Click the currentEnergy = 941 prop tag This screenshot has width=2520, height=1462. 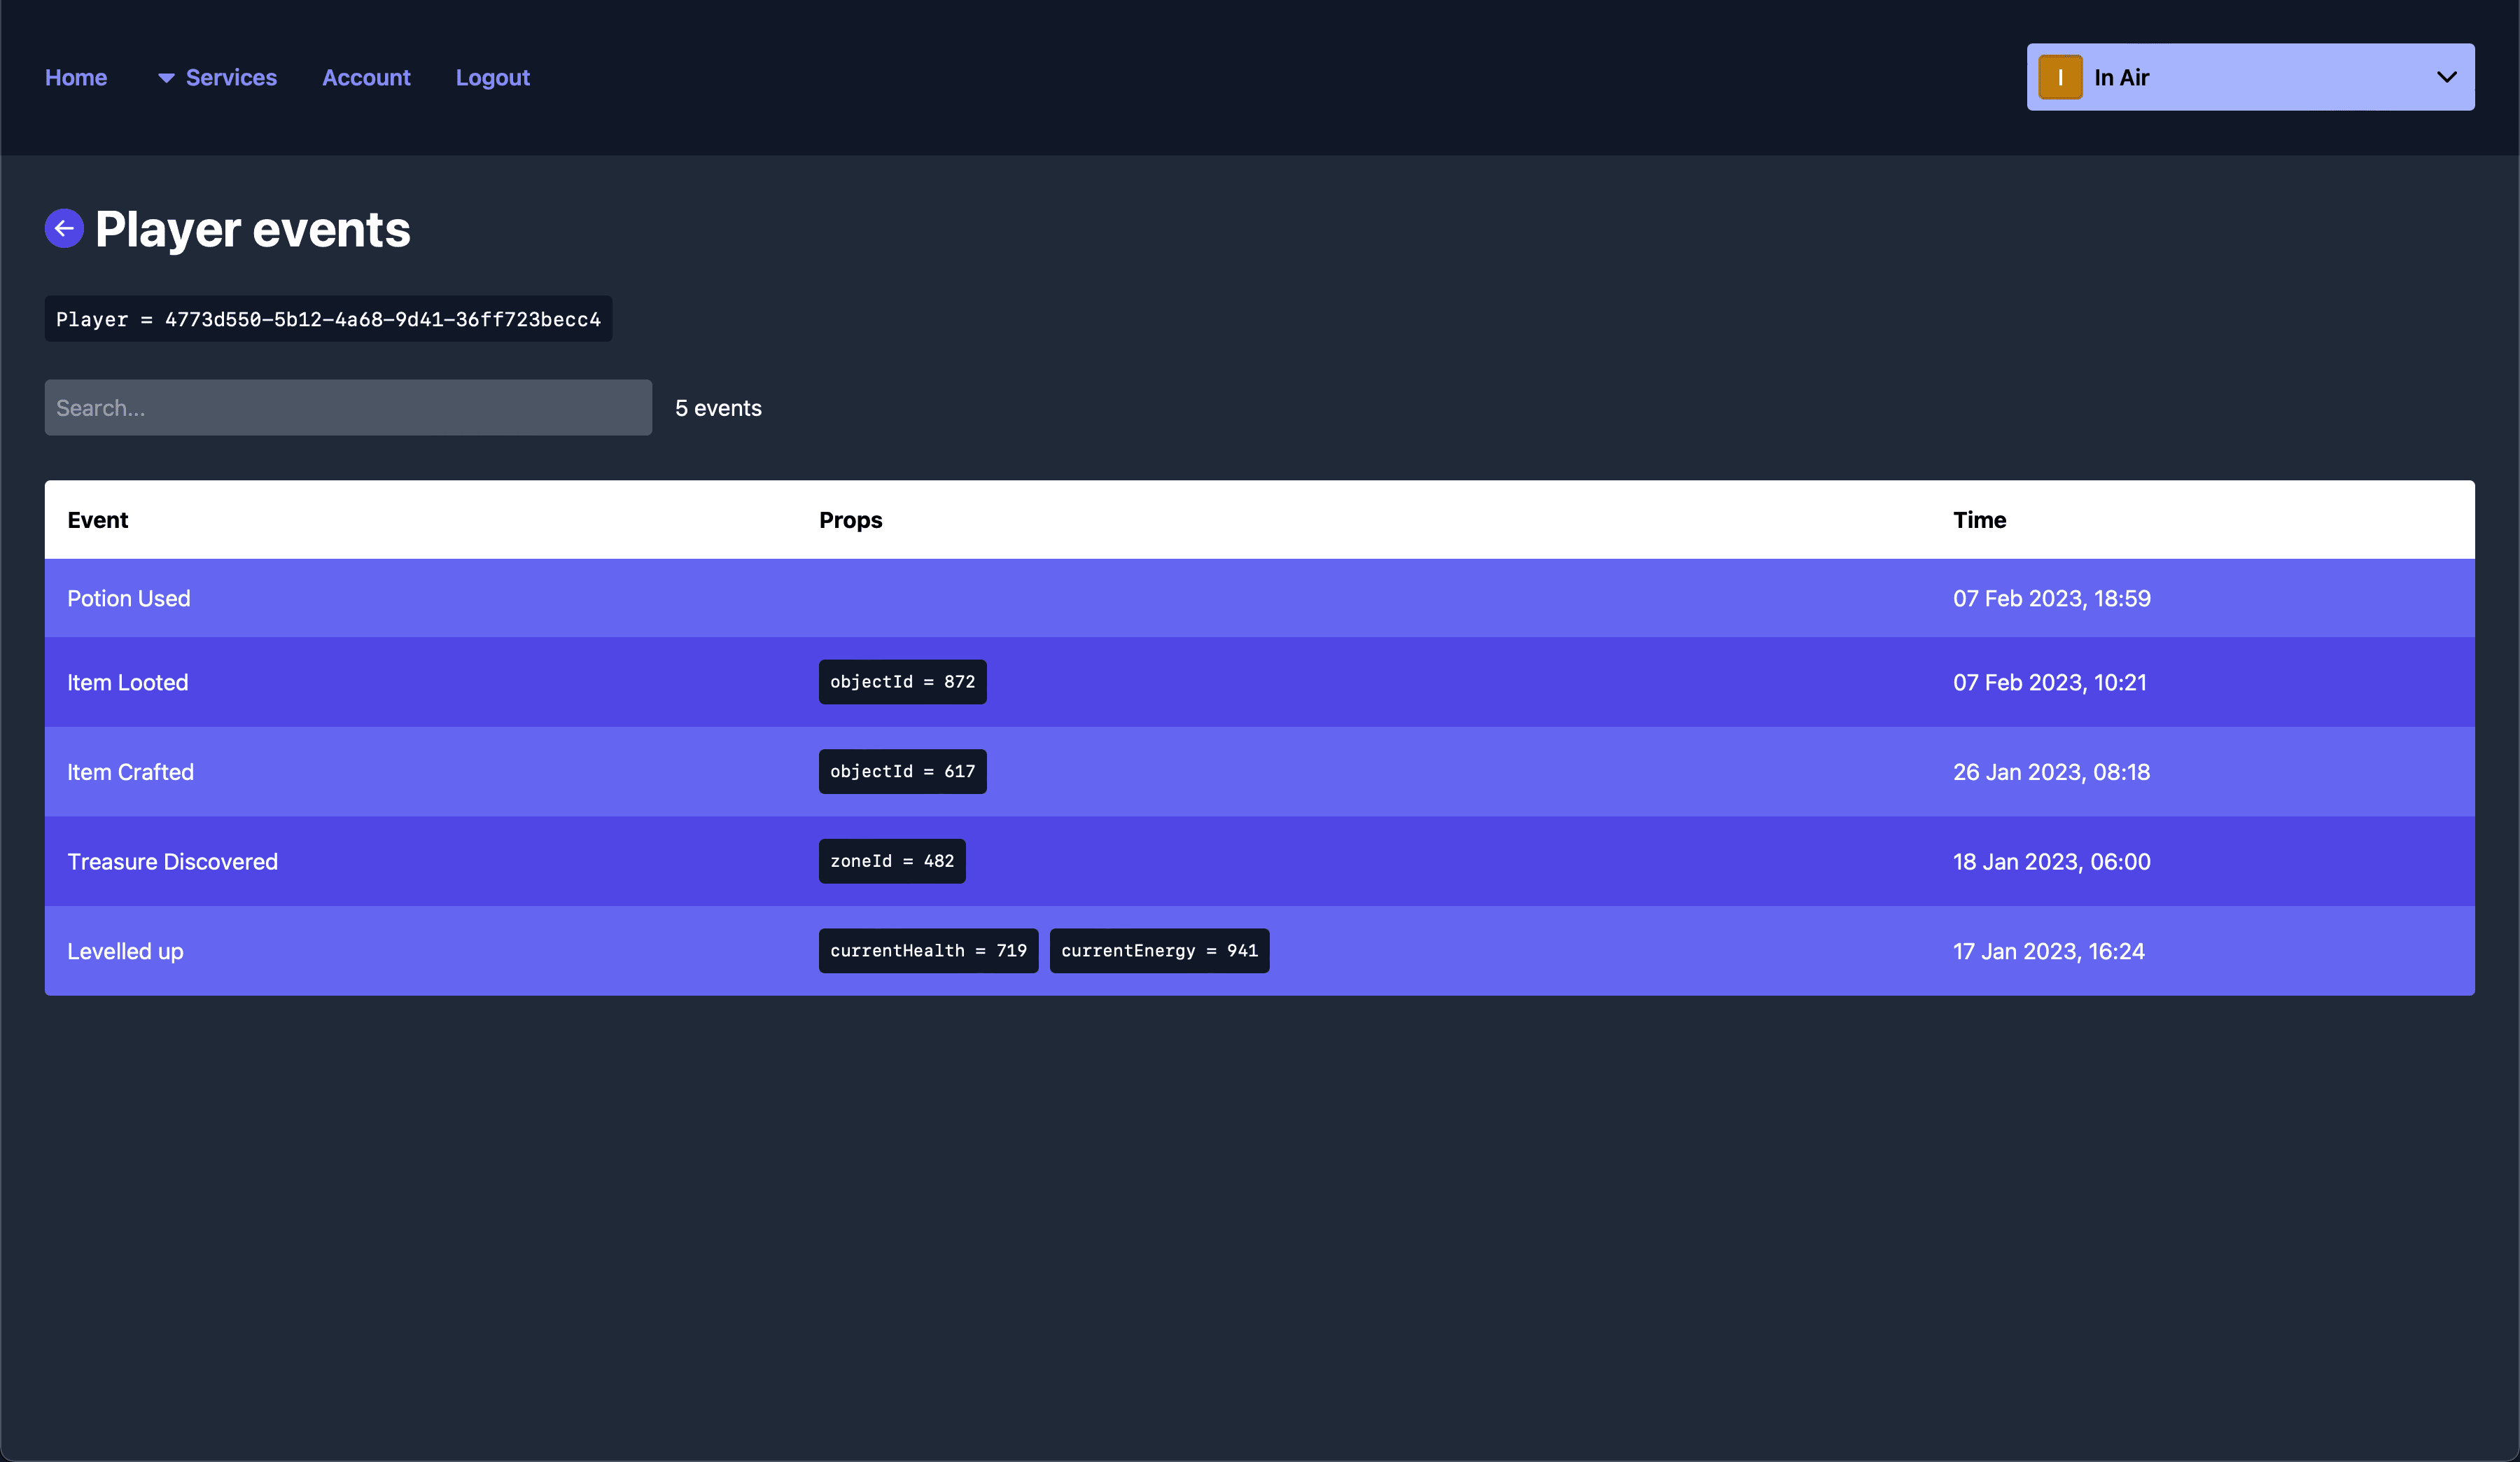(x=1159, y=951)
